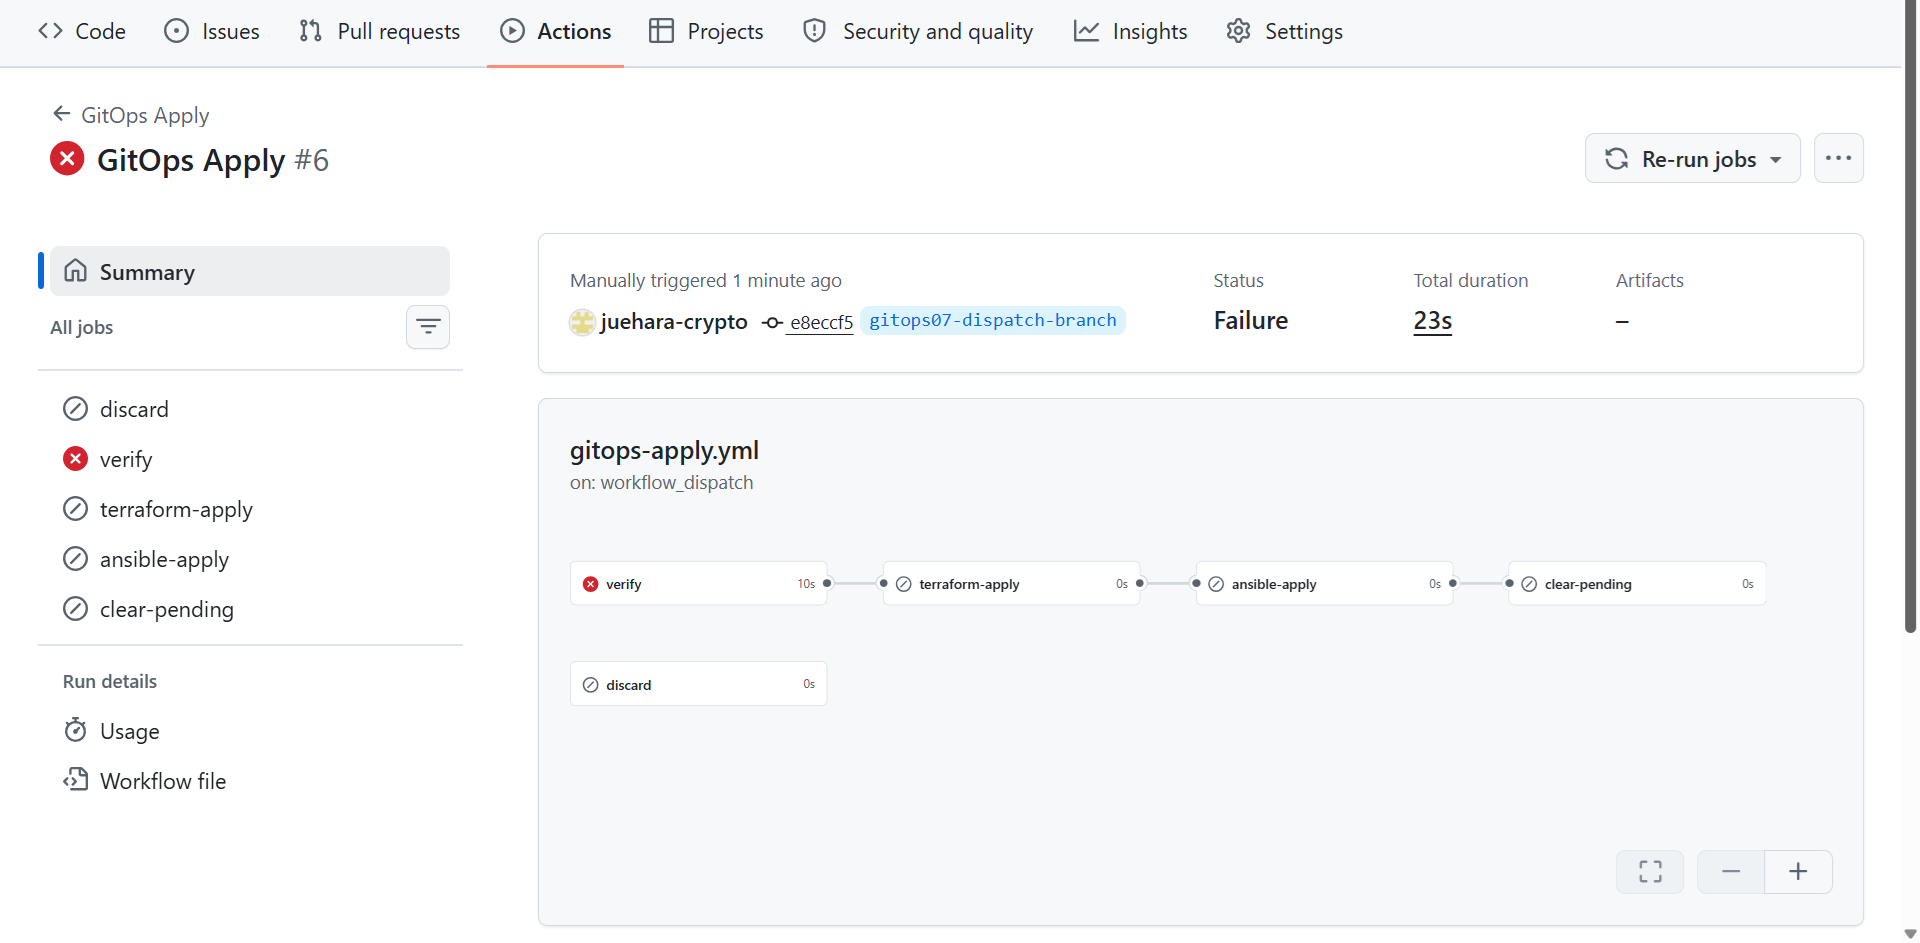Image resolution: width=1920 pixels, height=943 pixels.
Task: Click terraform-apply node in workflow graph
Action: pyautogui.click(x=1011, y=583)
